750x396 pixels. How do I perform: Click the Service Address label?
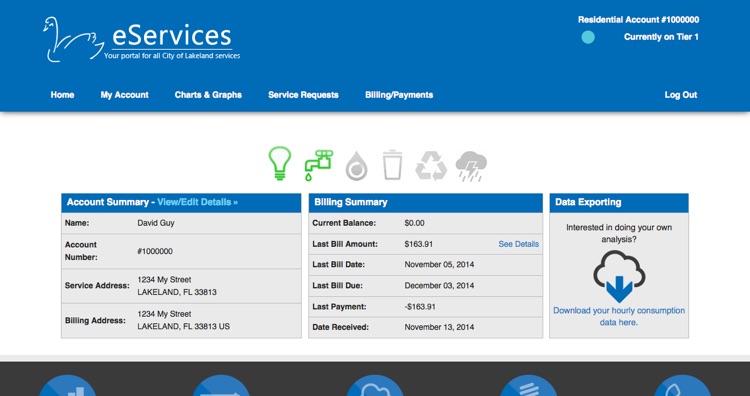click(98, 286)
